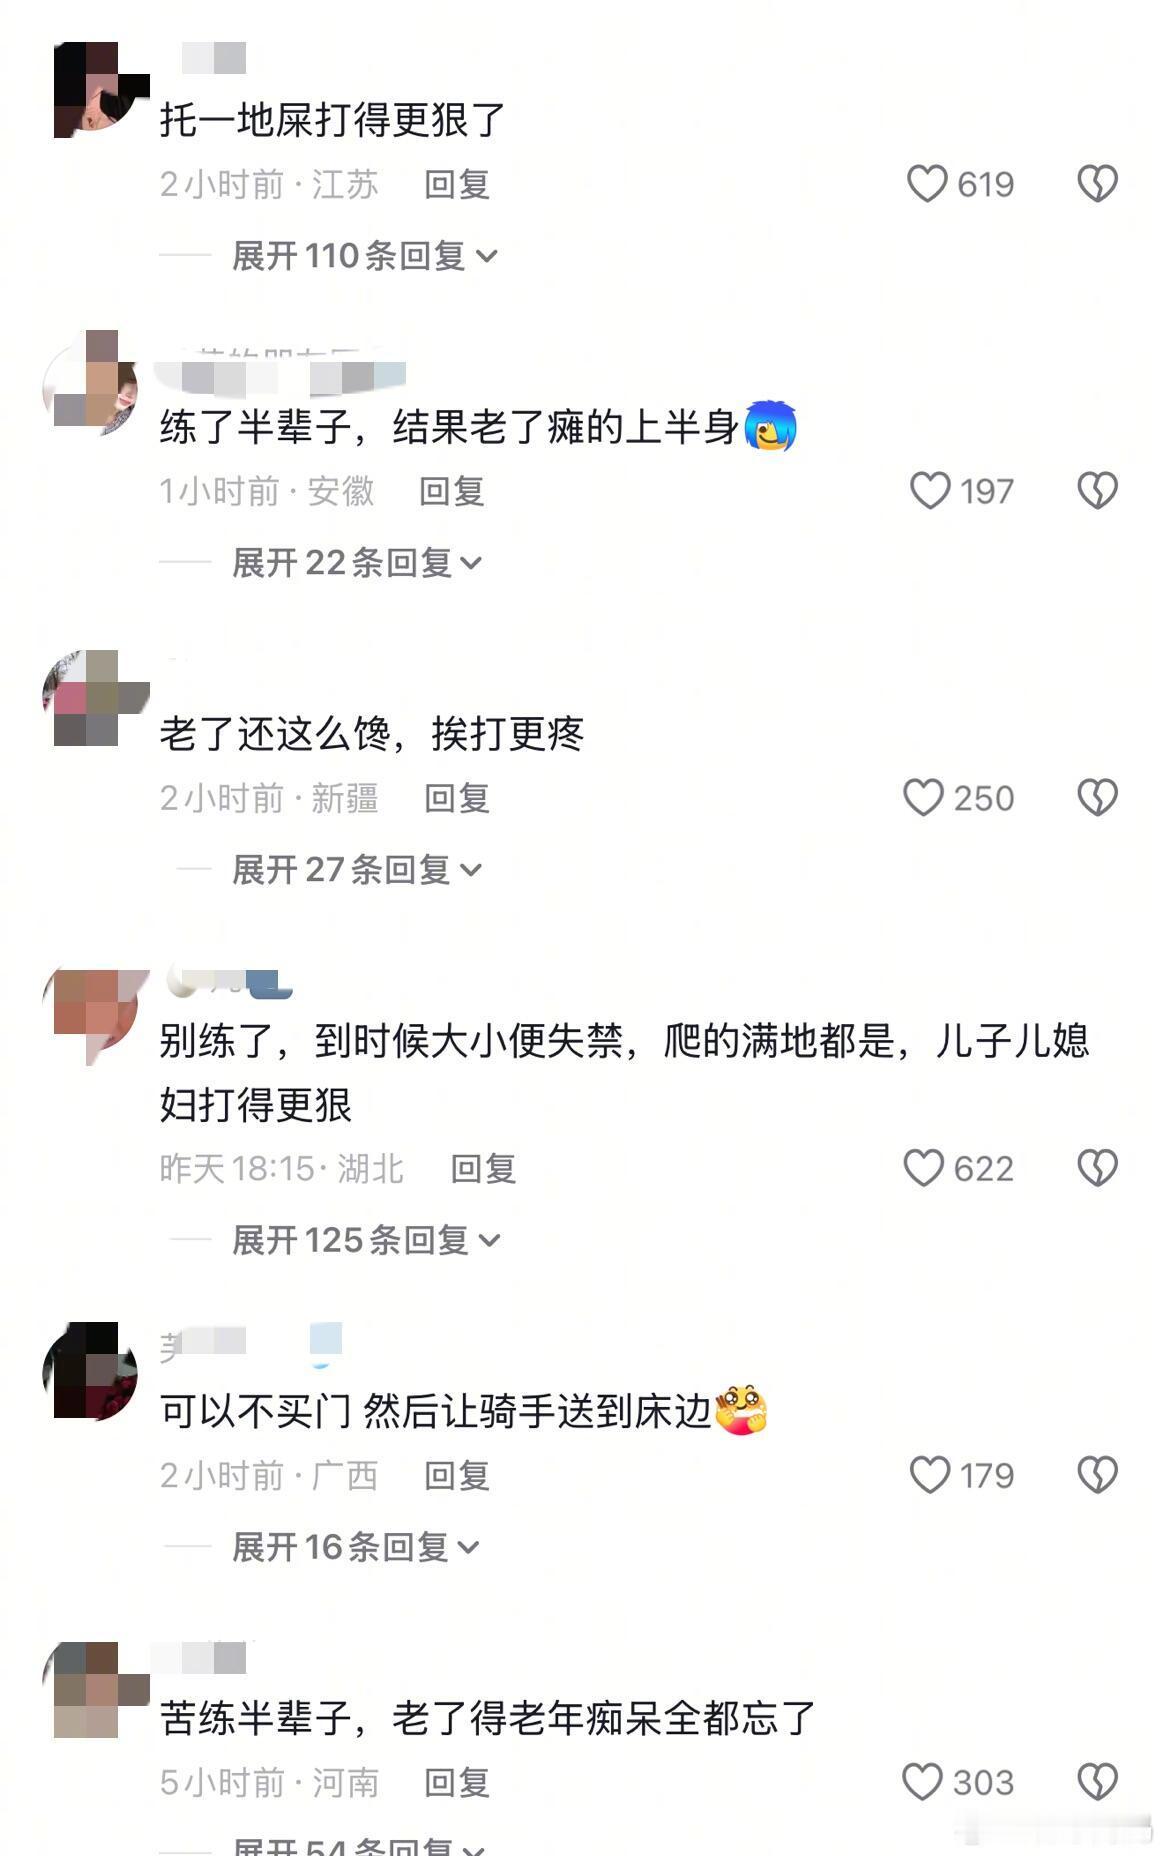Reply to the 江苏 comment

pos(457,184)
